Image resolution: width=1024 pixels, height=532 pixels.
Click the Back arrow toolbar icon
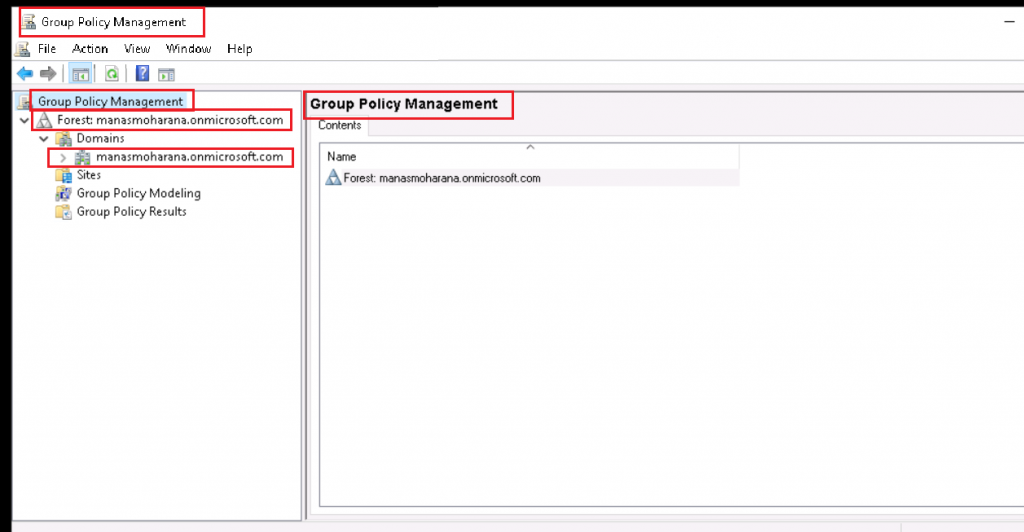[x=25, y=74]
